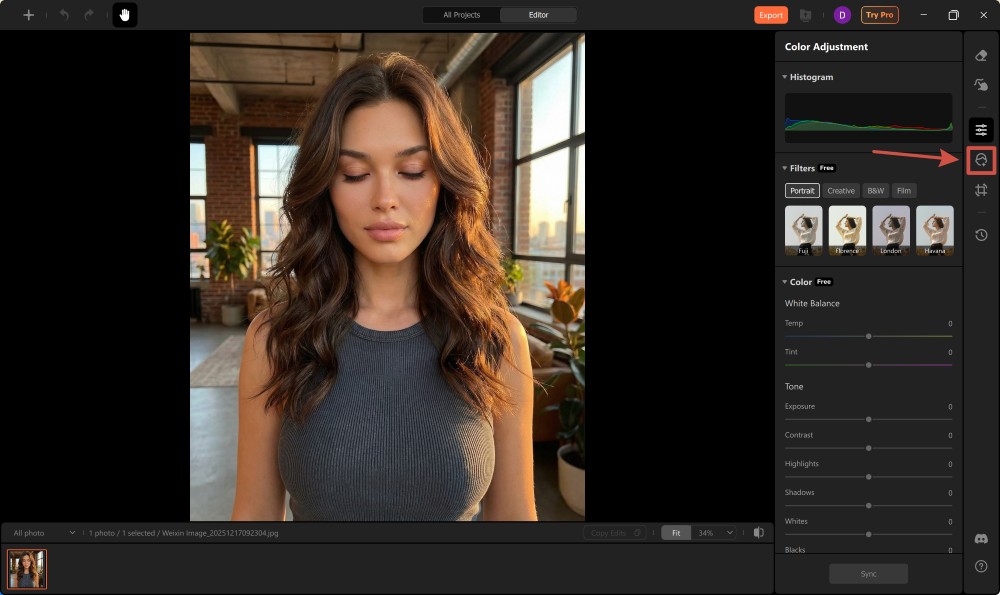Open the Editor tab

540,15
